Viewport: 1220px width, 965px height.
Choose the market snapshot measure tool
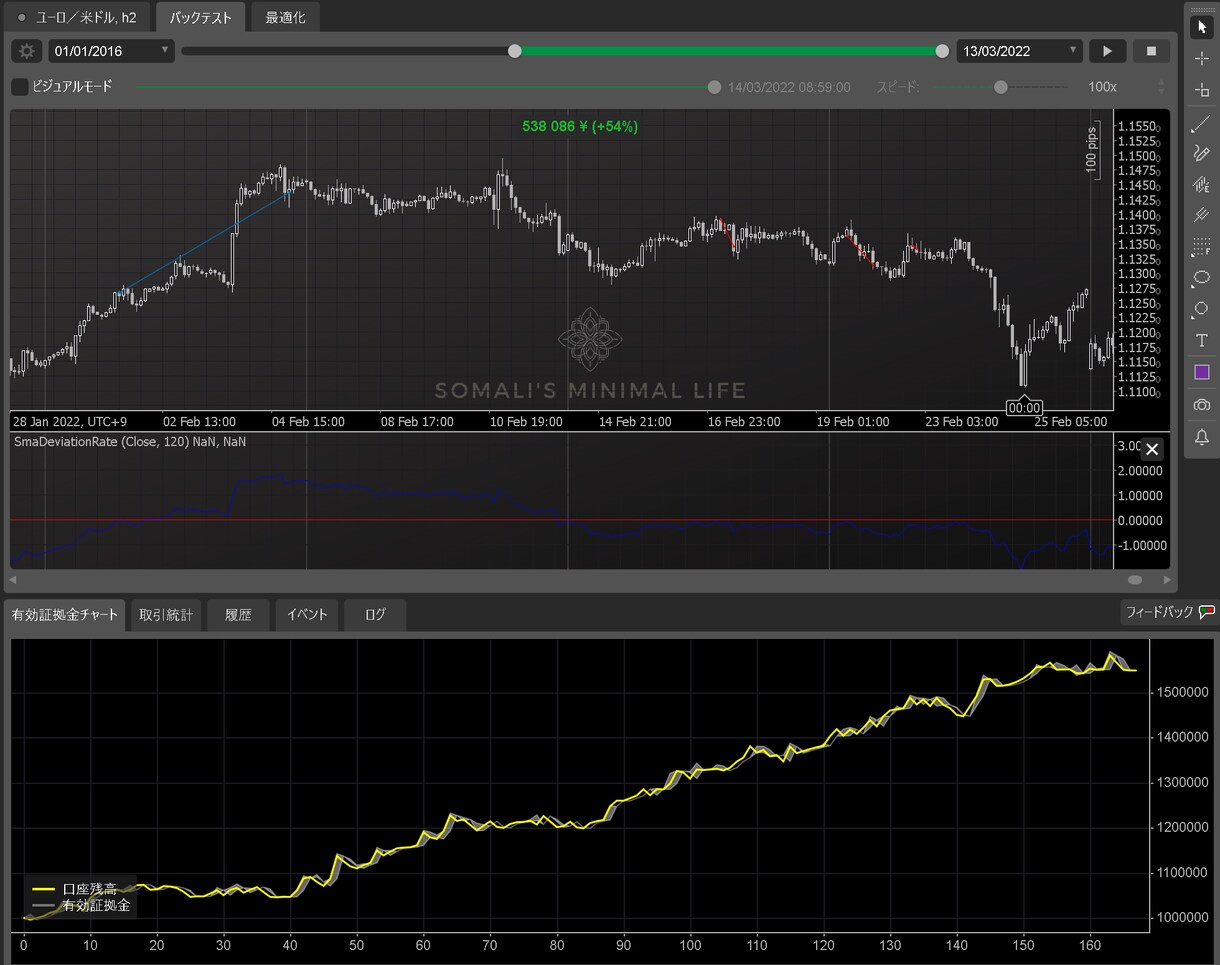coord(1202,91)
